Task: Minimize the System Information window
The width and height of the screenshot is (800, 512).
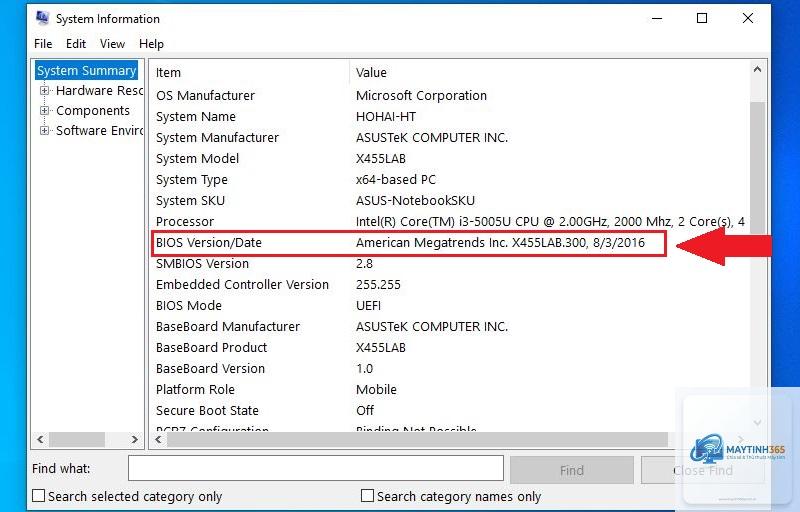Action: 657,18
